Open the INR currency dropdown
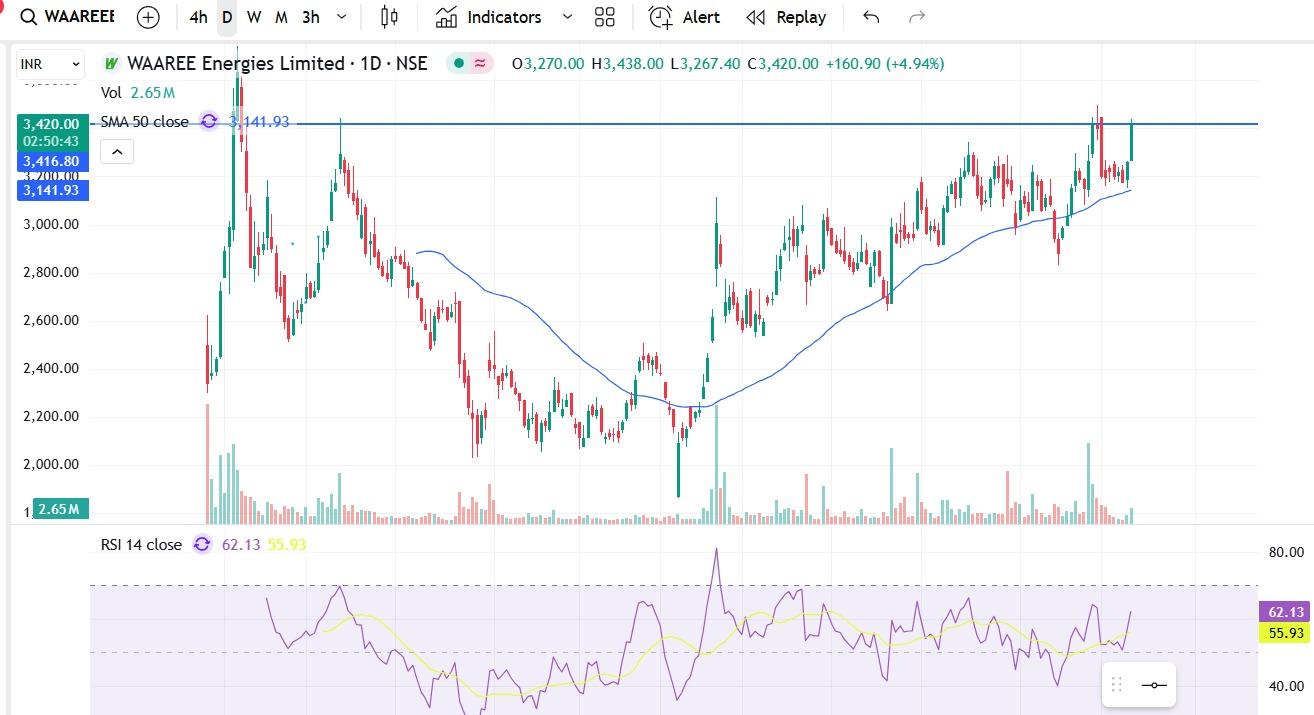Viewport: 1314px width, 715px height. [x=50, y=64]
